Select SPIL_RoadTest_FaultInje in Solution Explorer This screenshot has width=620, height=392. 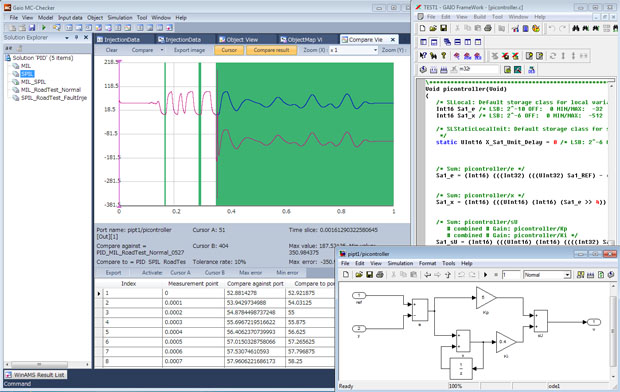(54, 98)
